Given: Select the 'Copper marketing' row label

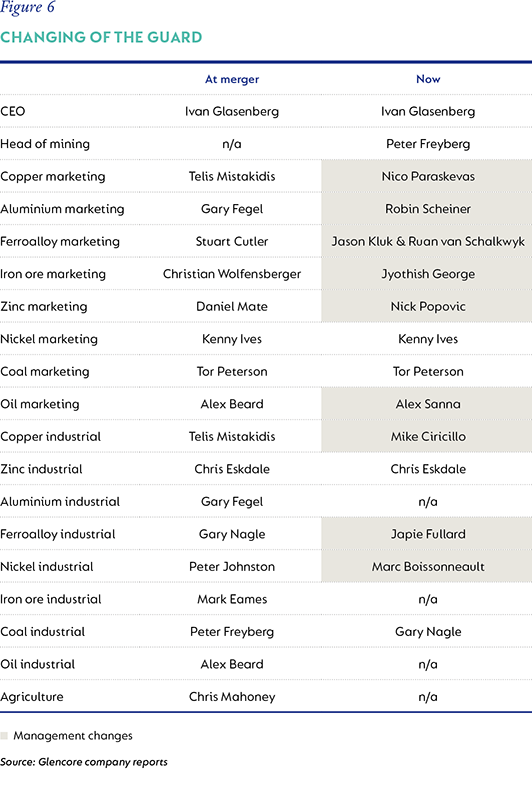Looking at the screenshot, I should point(53,176).
